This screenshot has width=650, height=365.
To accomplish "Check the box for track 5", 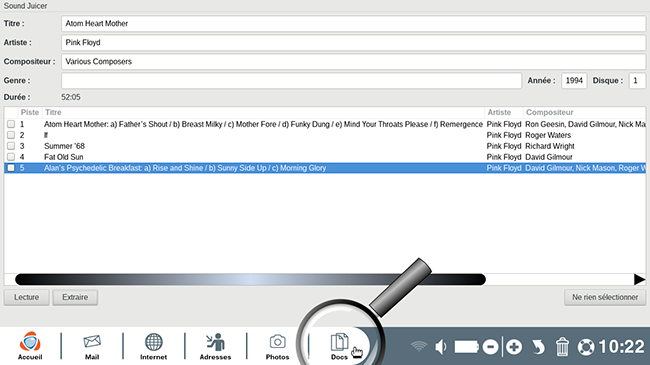I will pyautogui.click(x=11, y=168).
